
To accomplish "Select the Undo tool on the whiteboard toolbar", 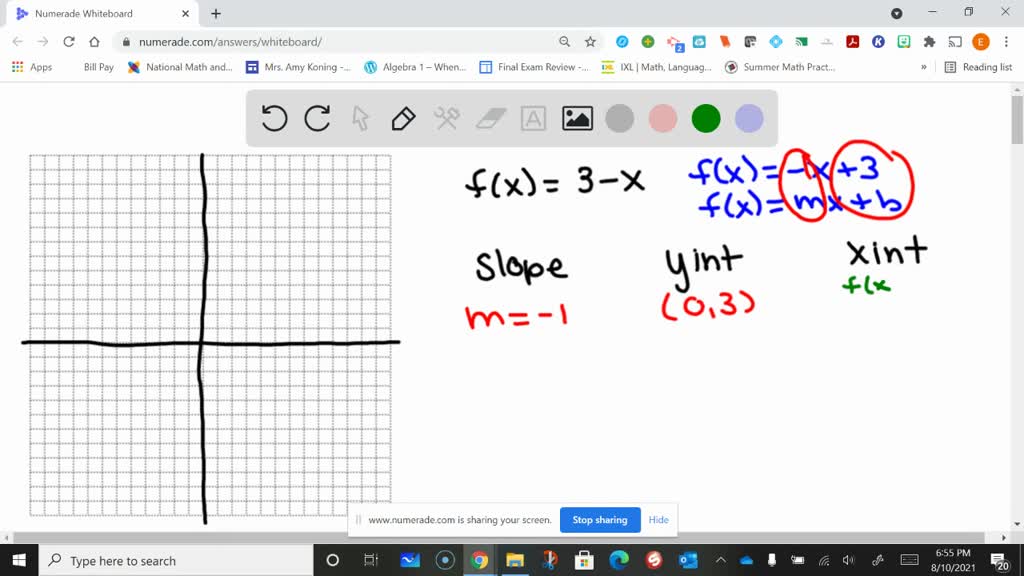I will pyautogui.click(x=273, y=118).
